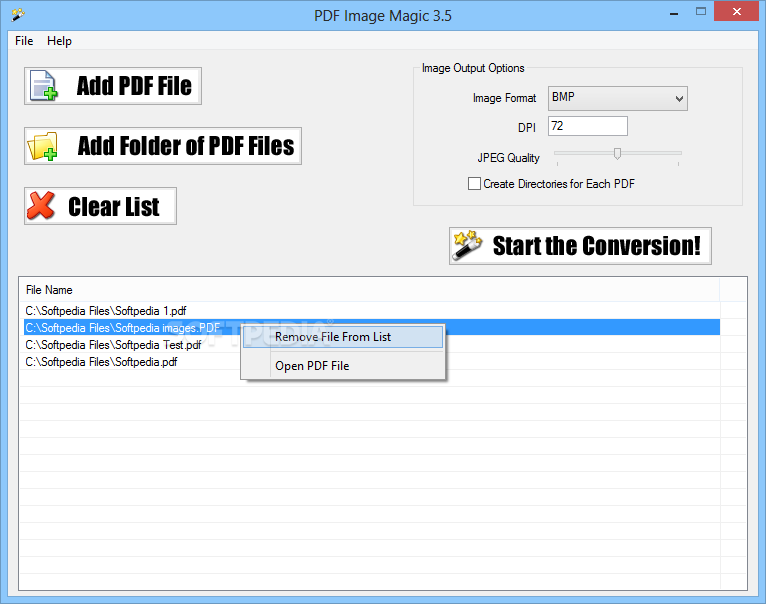Click the magic wand icon on Start the Conversion
The width and height of the screenshot is (766, 604).
tap(467, 245)
